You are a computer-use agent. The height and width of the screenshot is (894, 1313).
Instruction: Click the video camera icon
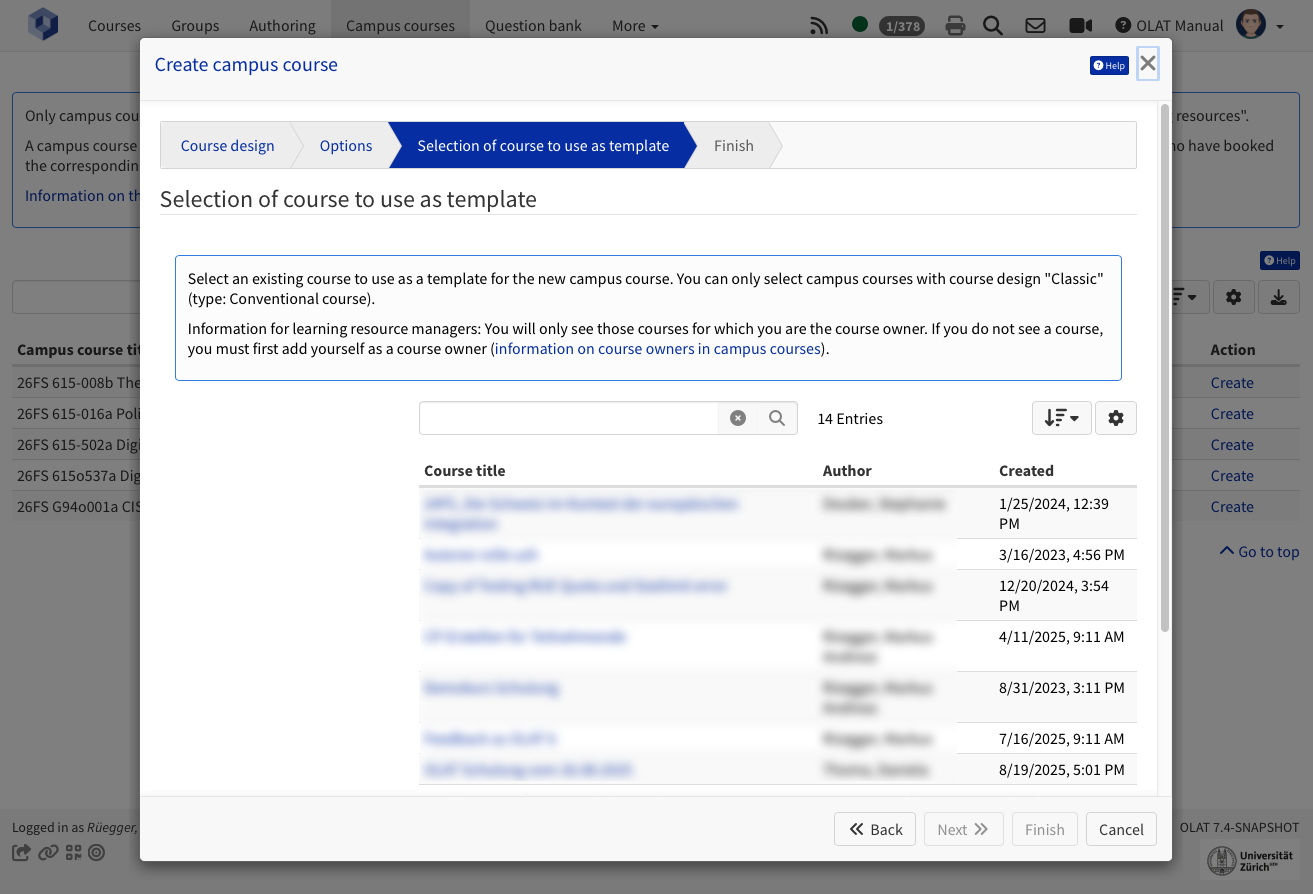point(1080,26)
